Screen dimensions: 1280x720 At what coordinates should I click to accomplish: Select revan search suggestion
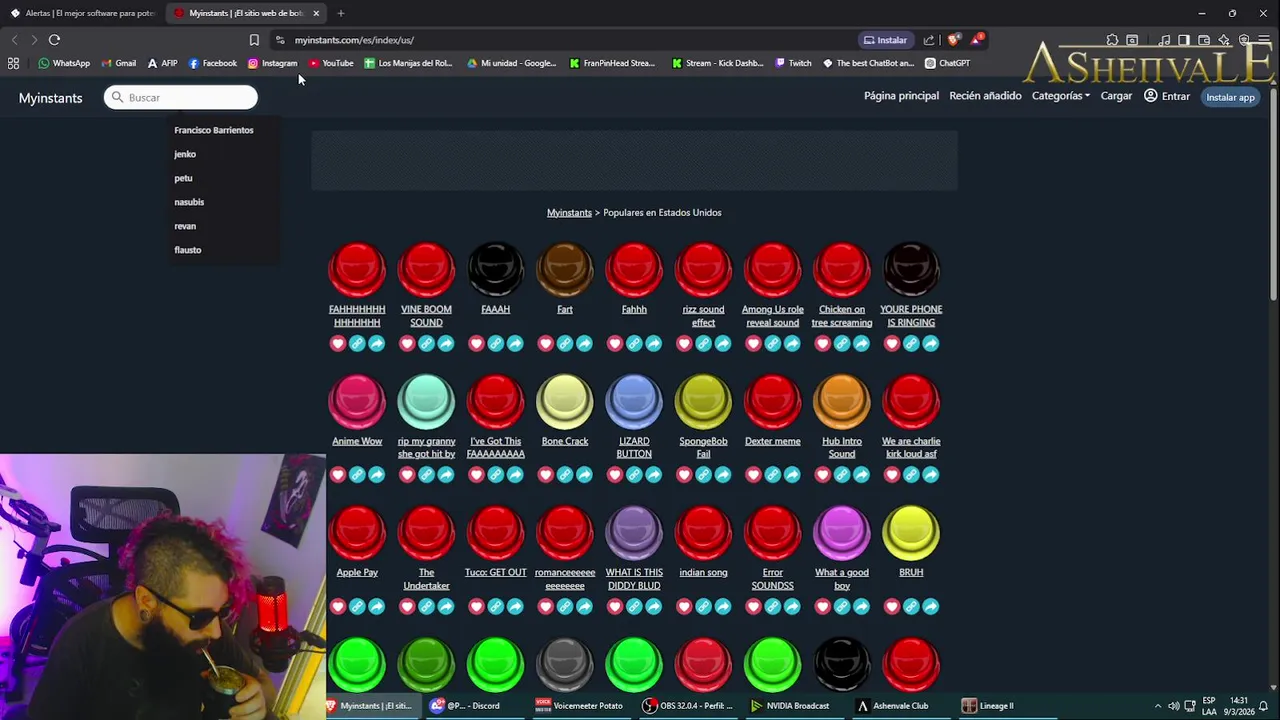[185, 226]
